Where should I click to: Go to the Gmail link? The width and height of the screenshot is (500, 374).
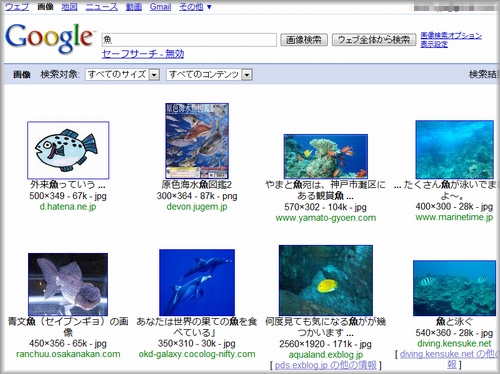click(160, 7)
